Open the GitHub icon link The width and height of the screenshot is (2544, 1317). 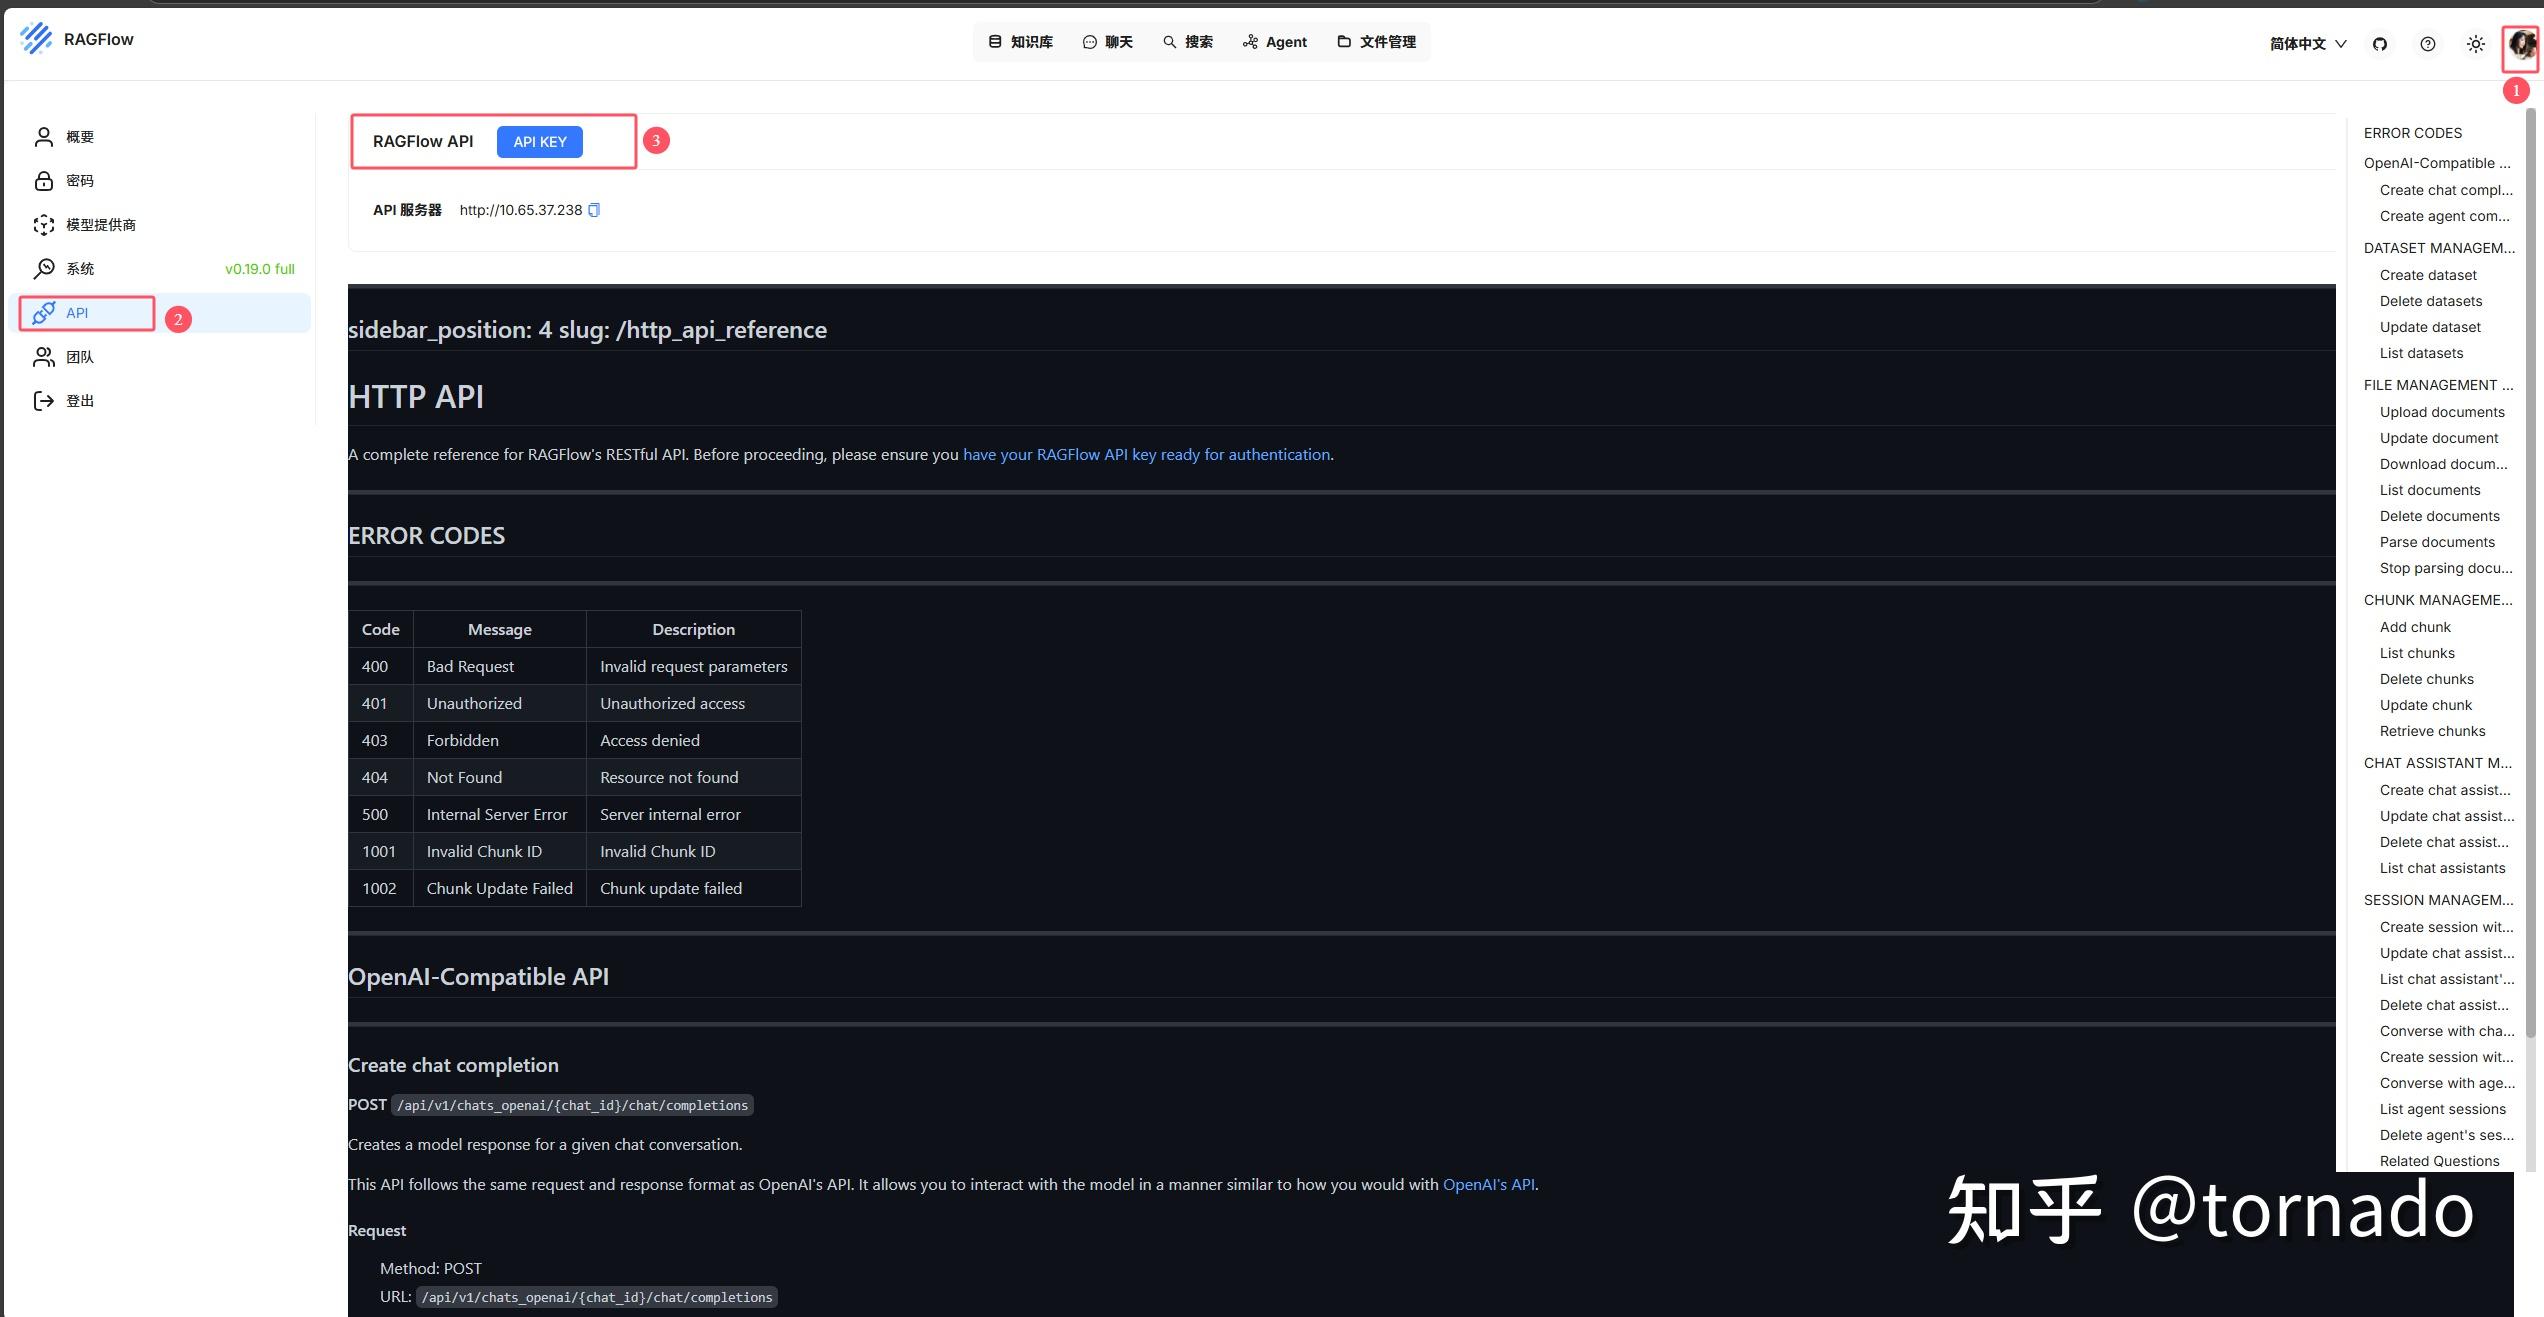(2380, 44)
